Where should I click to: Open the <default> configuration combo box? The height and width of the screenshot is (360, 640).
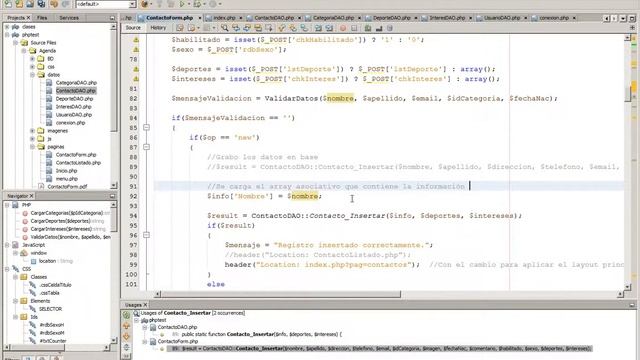point(106,4)
